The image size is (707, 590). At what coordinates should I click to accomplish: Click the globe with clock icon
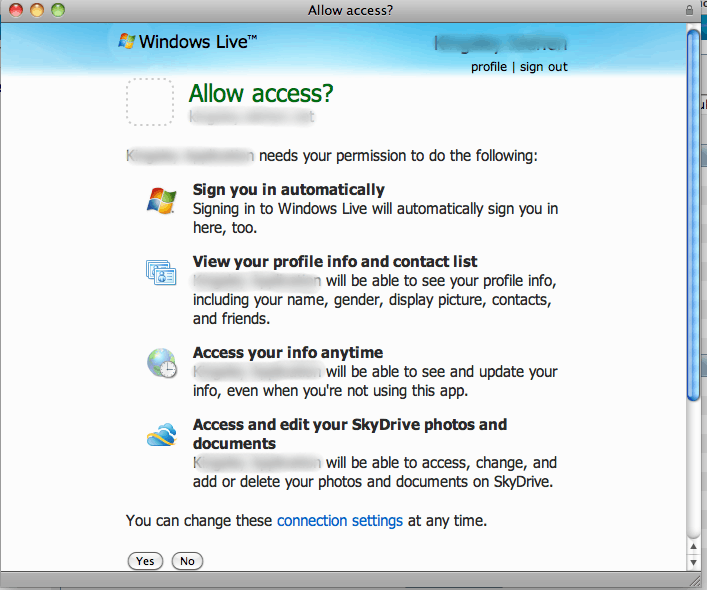click(162, 363)
